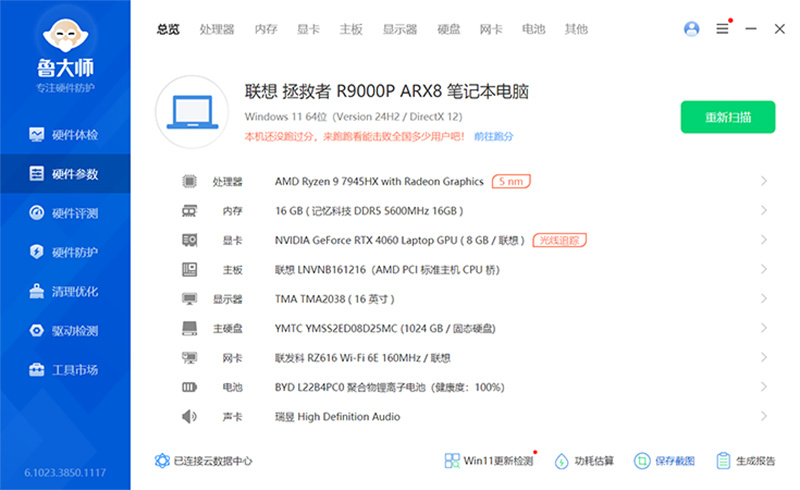Open the 清理优化 broom icon
This screenshot has height=490, width=800.
37,291
